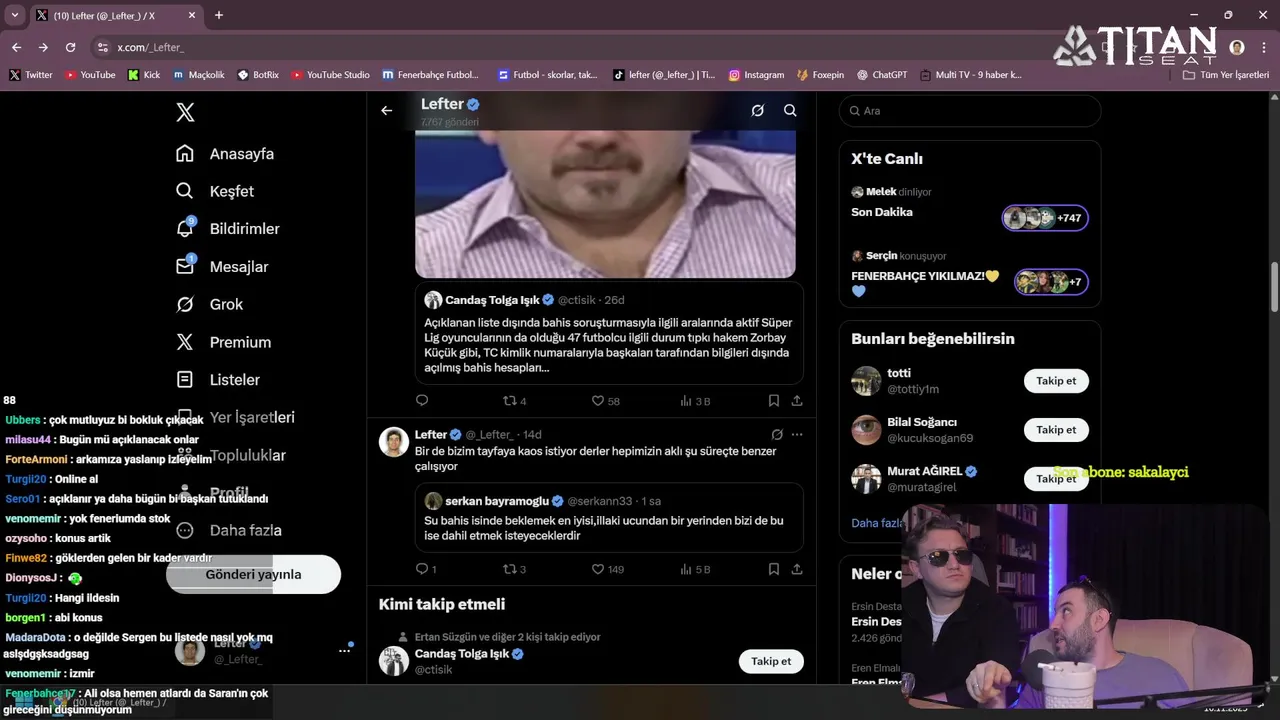Follow Candaş Tolga Işık with Takip et
The height and width of the screenshot is (720, 1280).
(x=771, y=661)
